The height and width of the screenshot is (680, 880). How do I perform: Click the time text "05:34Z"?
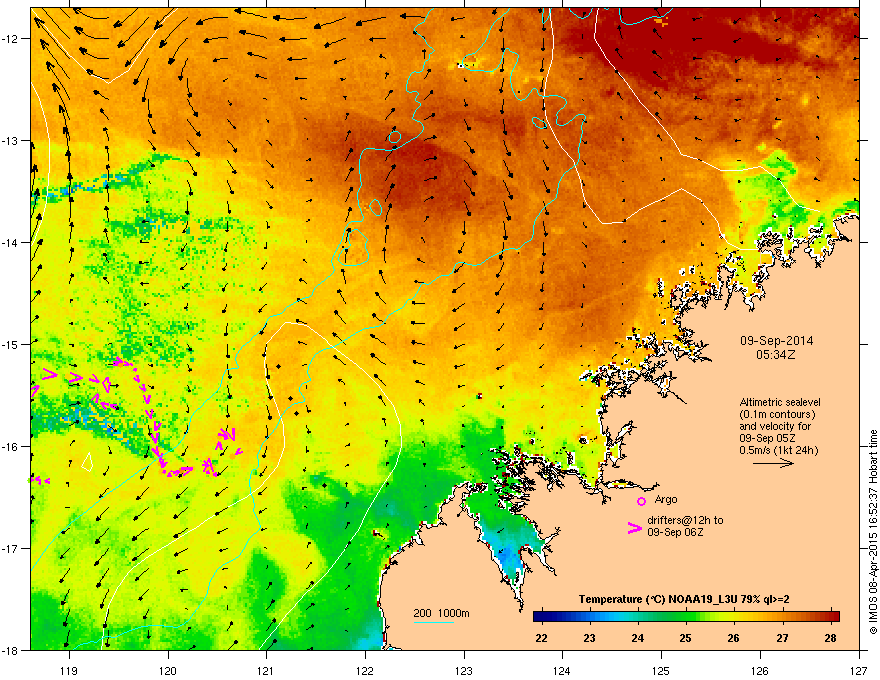776,355
